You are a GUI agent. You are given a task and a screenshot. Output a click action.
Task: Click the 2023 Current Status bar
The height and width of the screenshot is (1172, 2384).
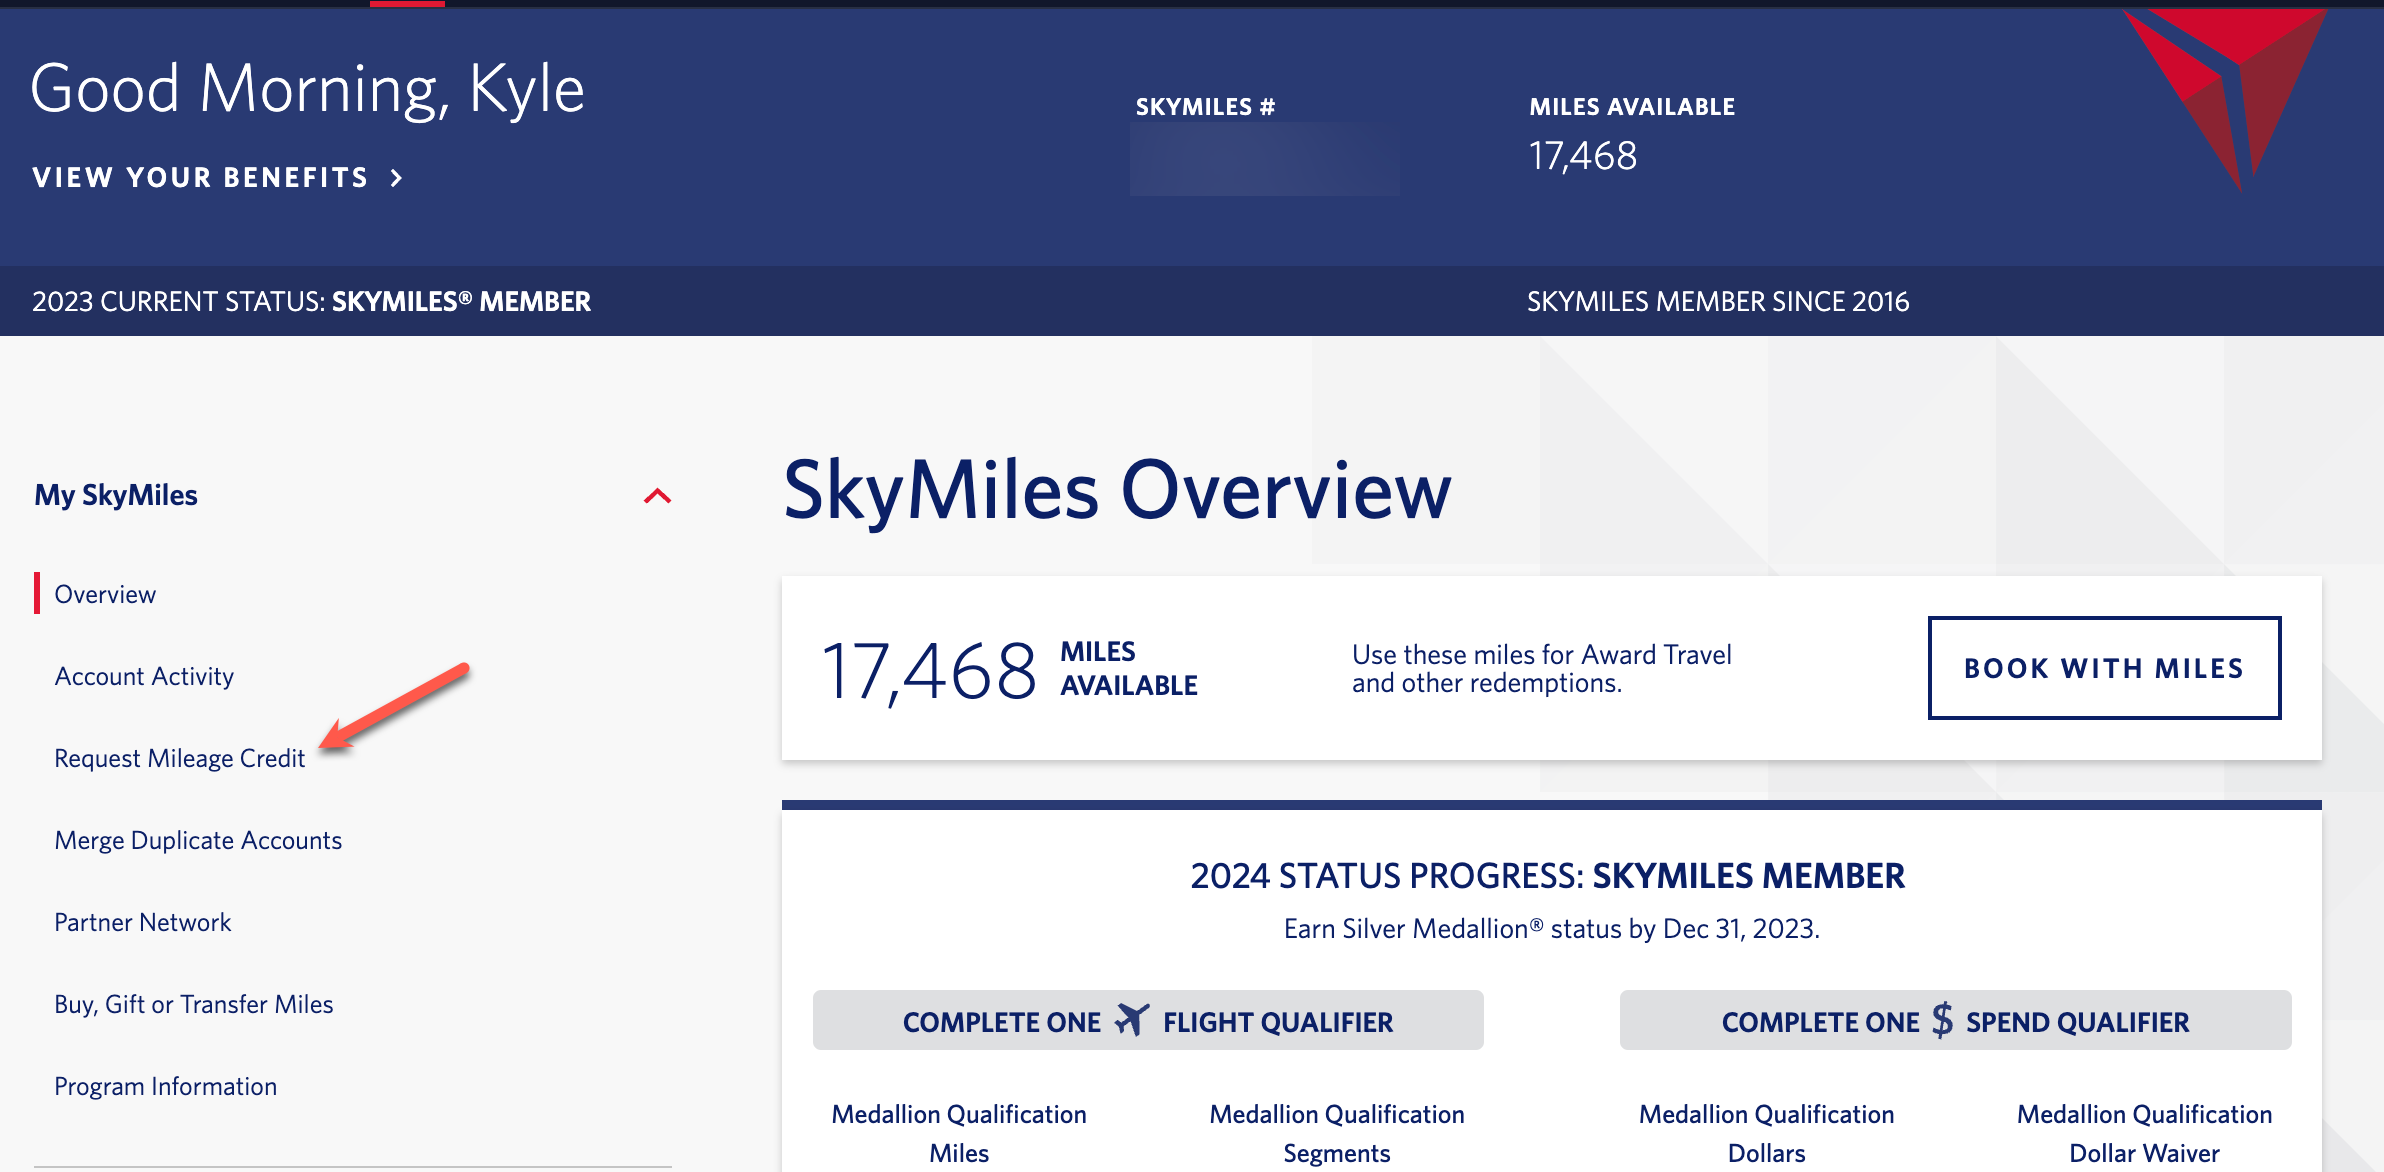point(311,300)
